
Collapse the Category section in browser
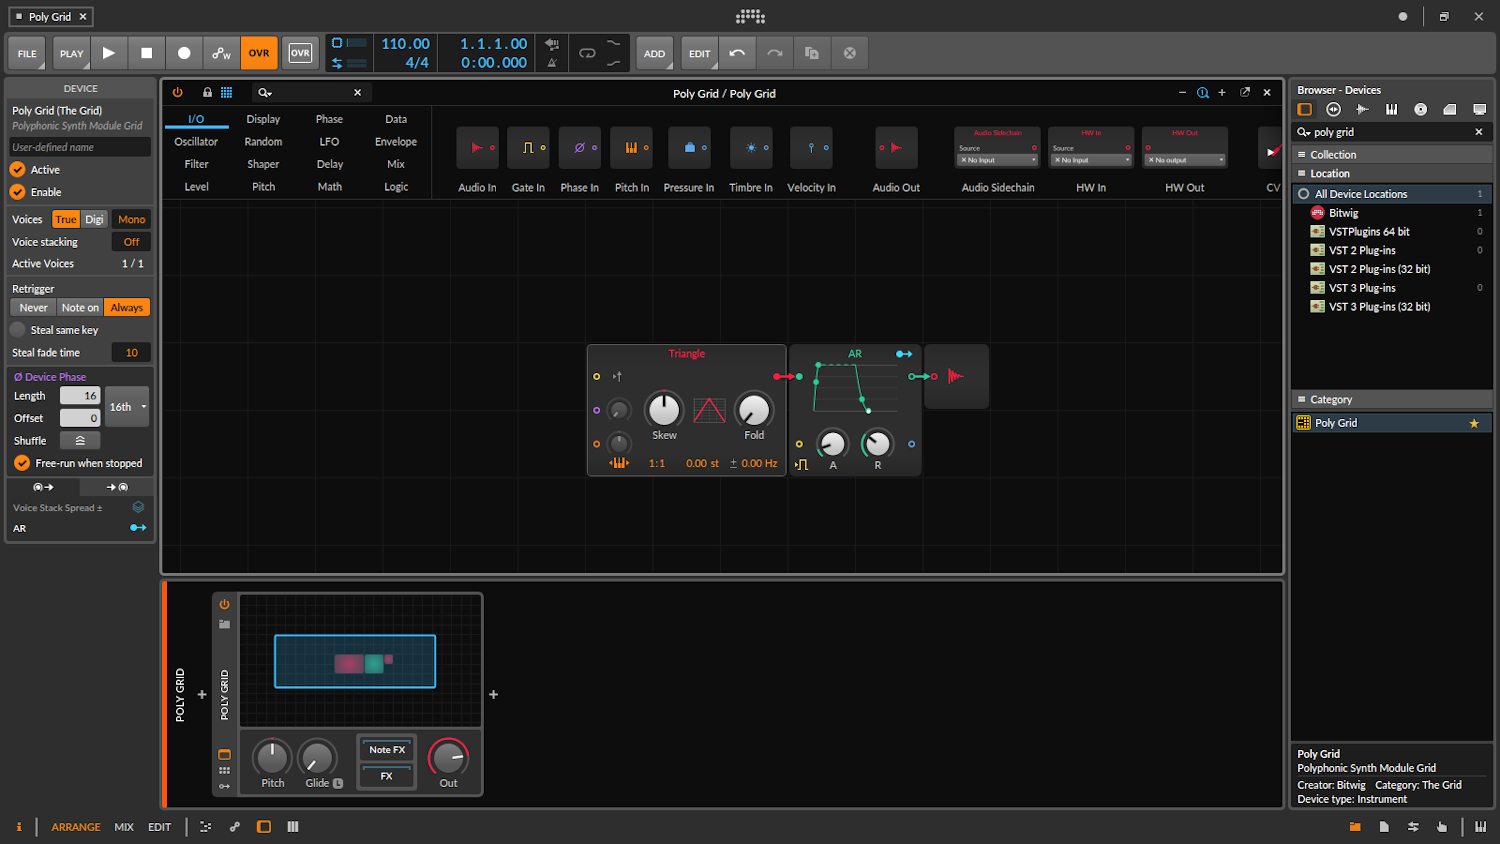(1391, 400)
